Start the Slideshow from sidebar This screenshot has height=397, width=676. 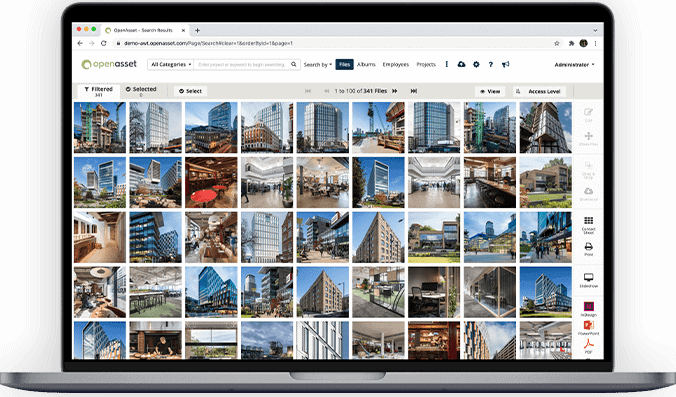(588, 280)
